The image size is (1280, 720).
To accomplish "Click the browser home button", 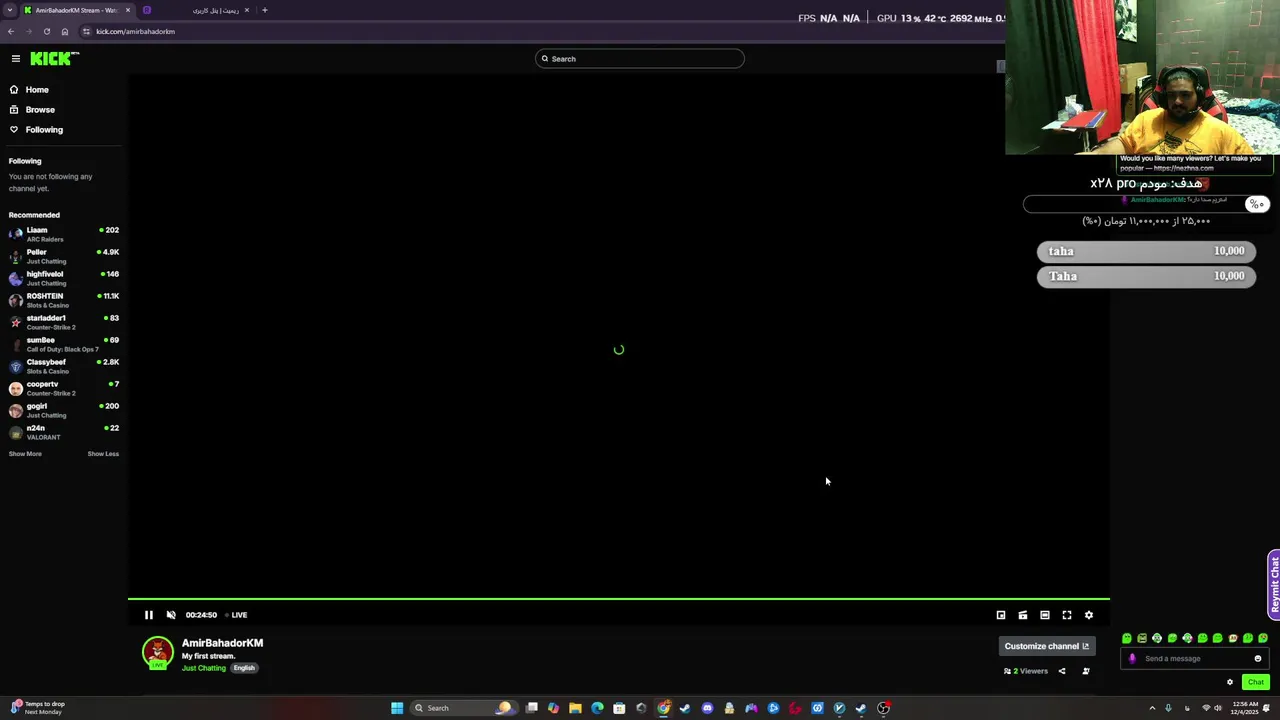I will coord(65,31).
